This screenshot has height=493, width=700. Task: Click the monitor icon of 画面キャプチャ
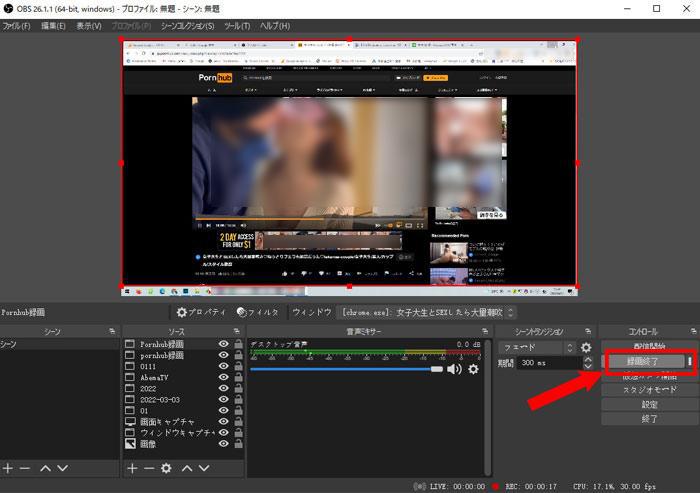tap(130, 421)
